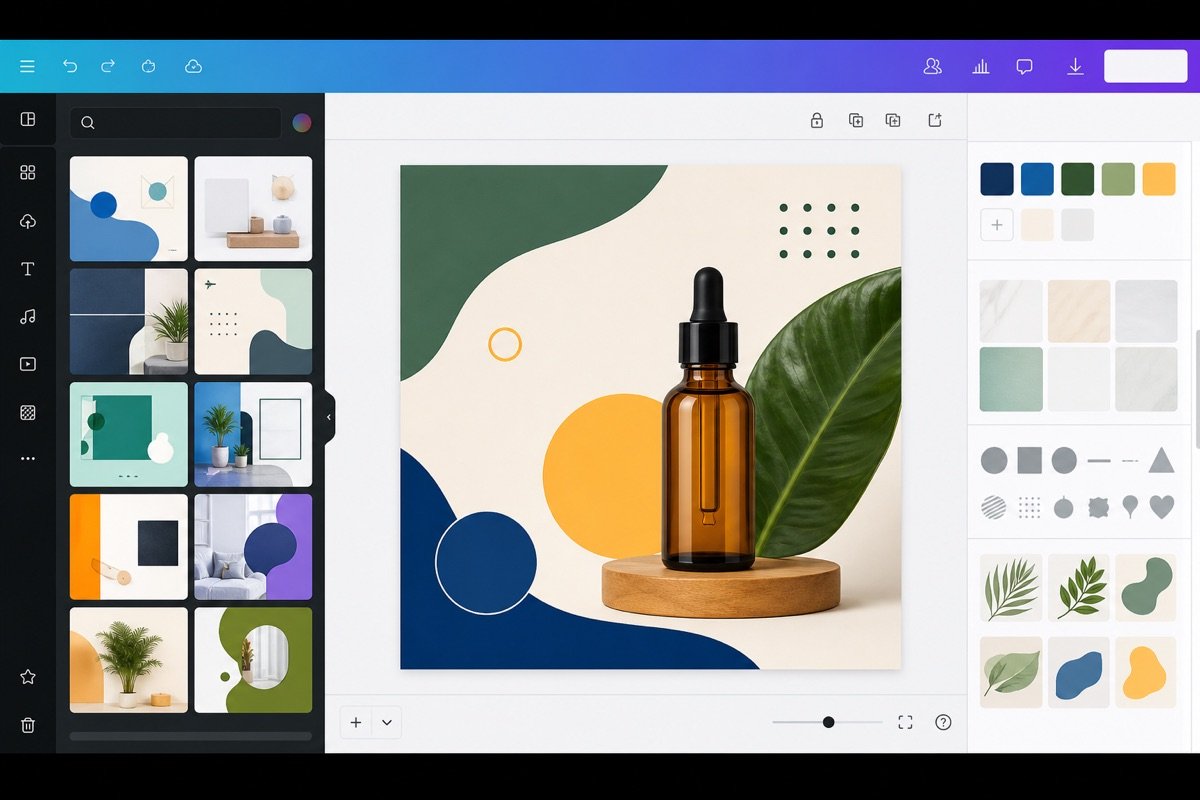The image size is (1200, 800).
Task: Select the dark green palette swatch
Action: click(x=1078, y=179)
